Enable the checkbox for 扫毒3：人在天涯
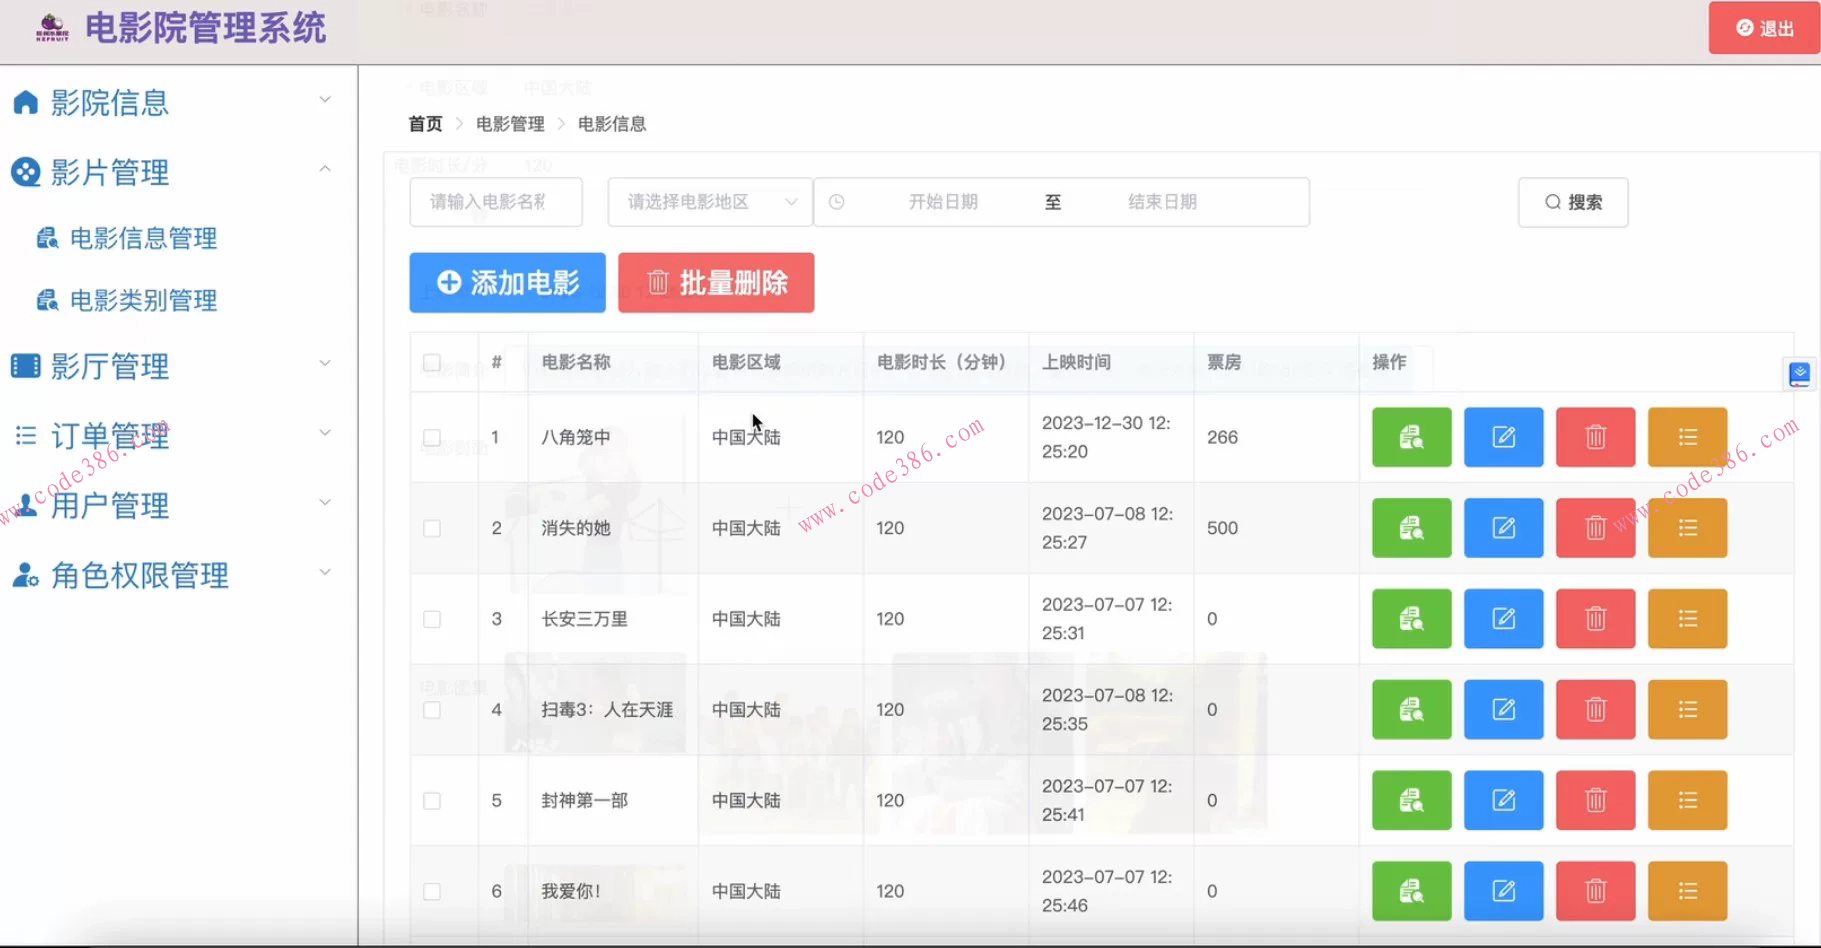 431,709
